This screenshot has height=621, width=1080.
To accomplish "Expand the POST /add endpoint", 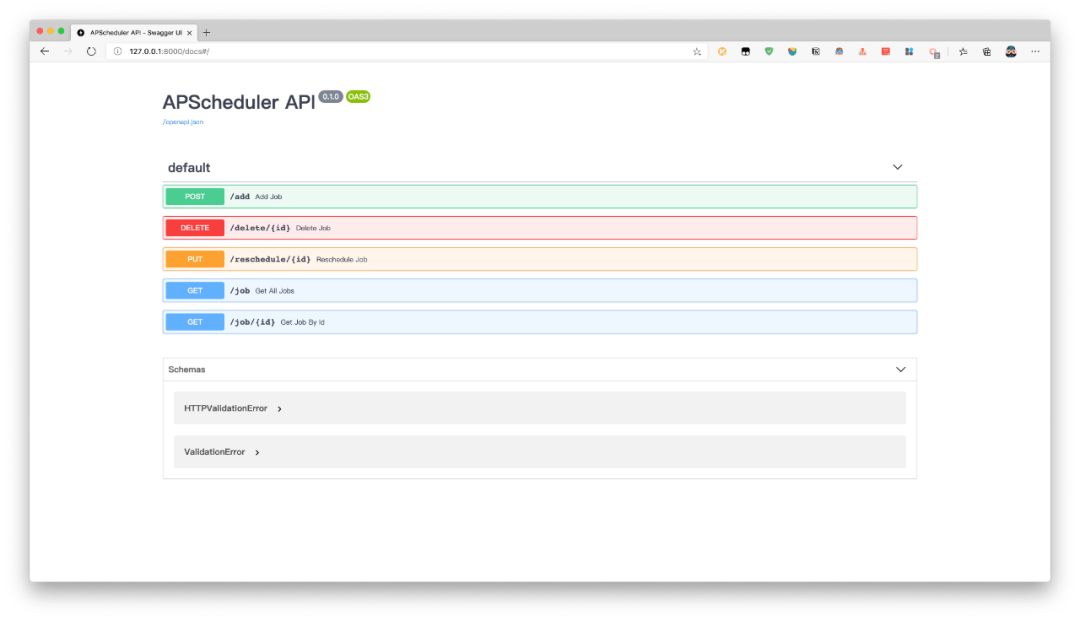I will (x=540, y=197).
